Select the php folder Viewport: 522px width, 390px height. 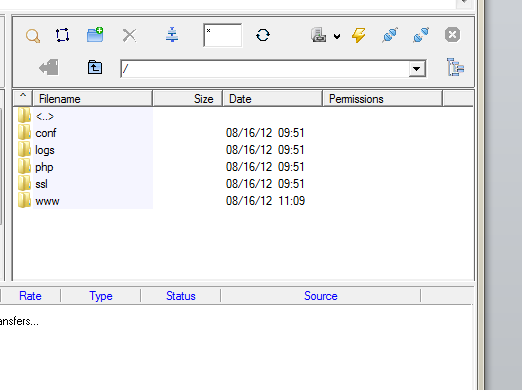(x=44, y=167)
